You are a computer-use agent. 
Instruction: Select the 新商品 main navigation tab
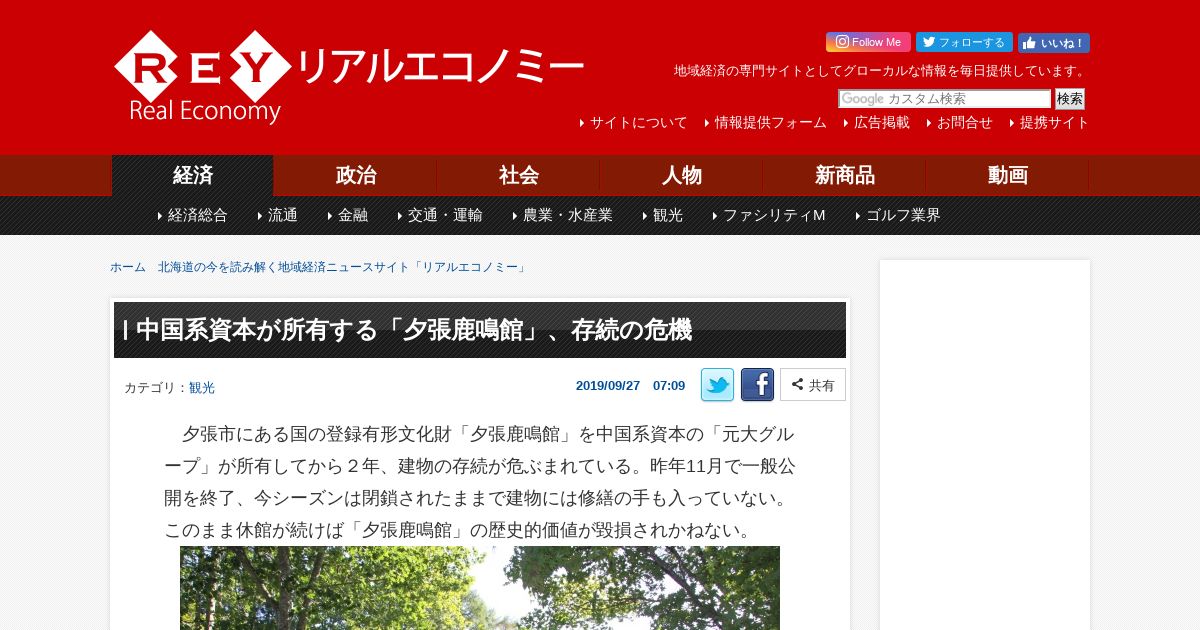(x=844, y=175)
